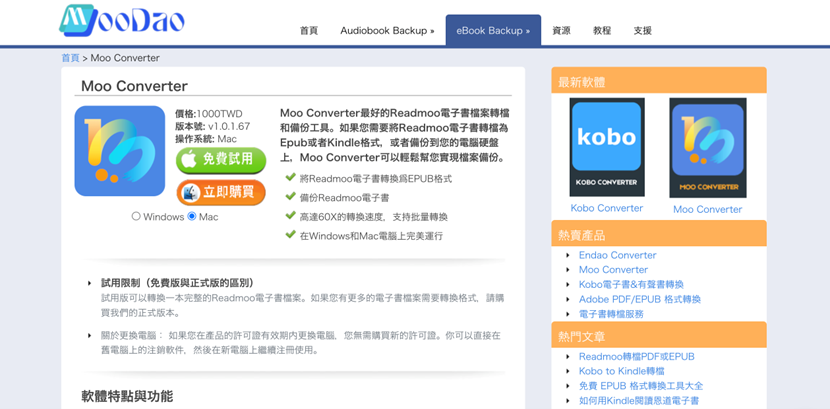Click the 試用限制 heading text
Viewport: 830px width, 409px height.
click(x=181, y=283)
